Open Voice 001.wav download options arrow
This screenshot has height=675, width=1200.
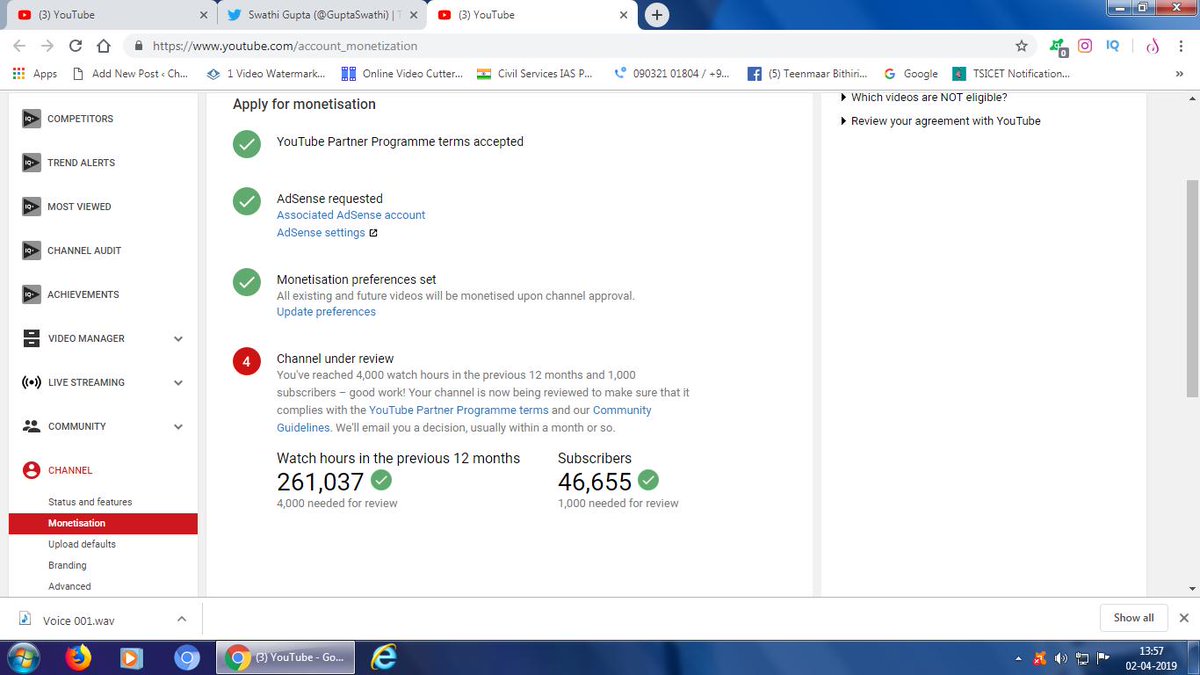coord(181,619)
